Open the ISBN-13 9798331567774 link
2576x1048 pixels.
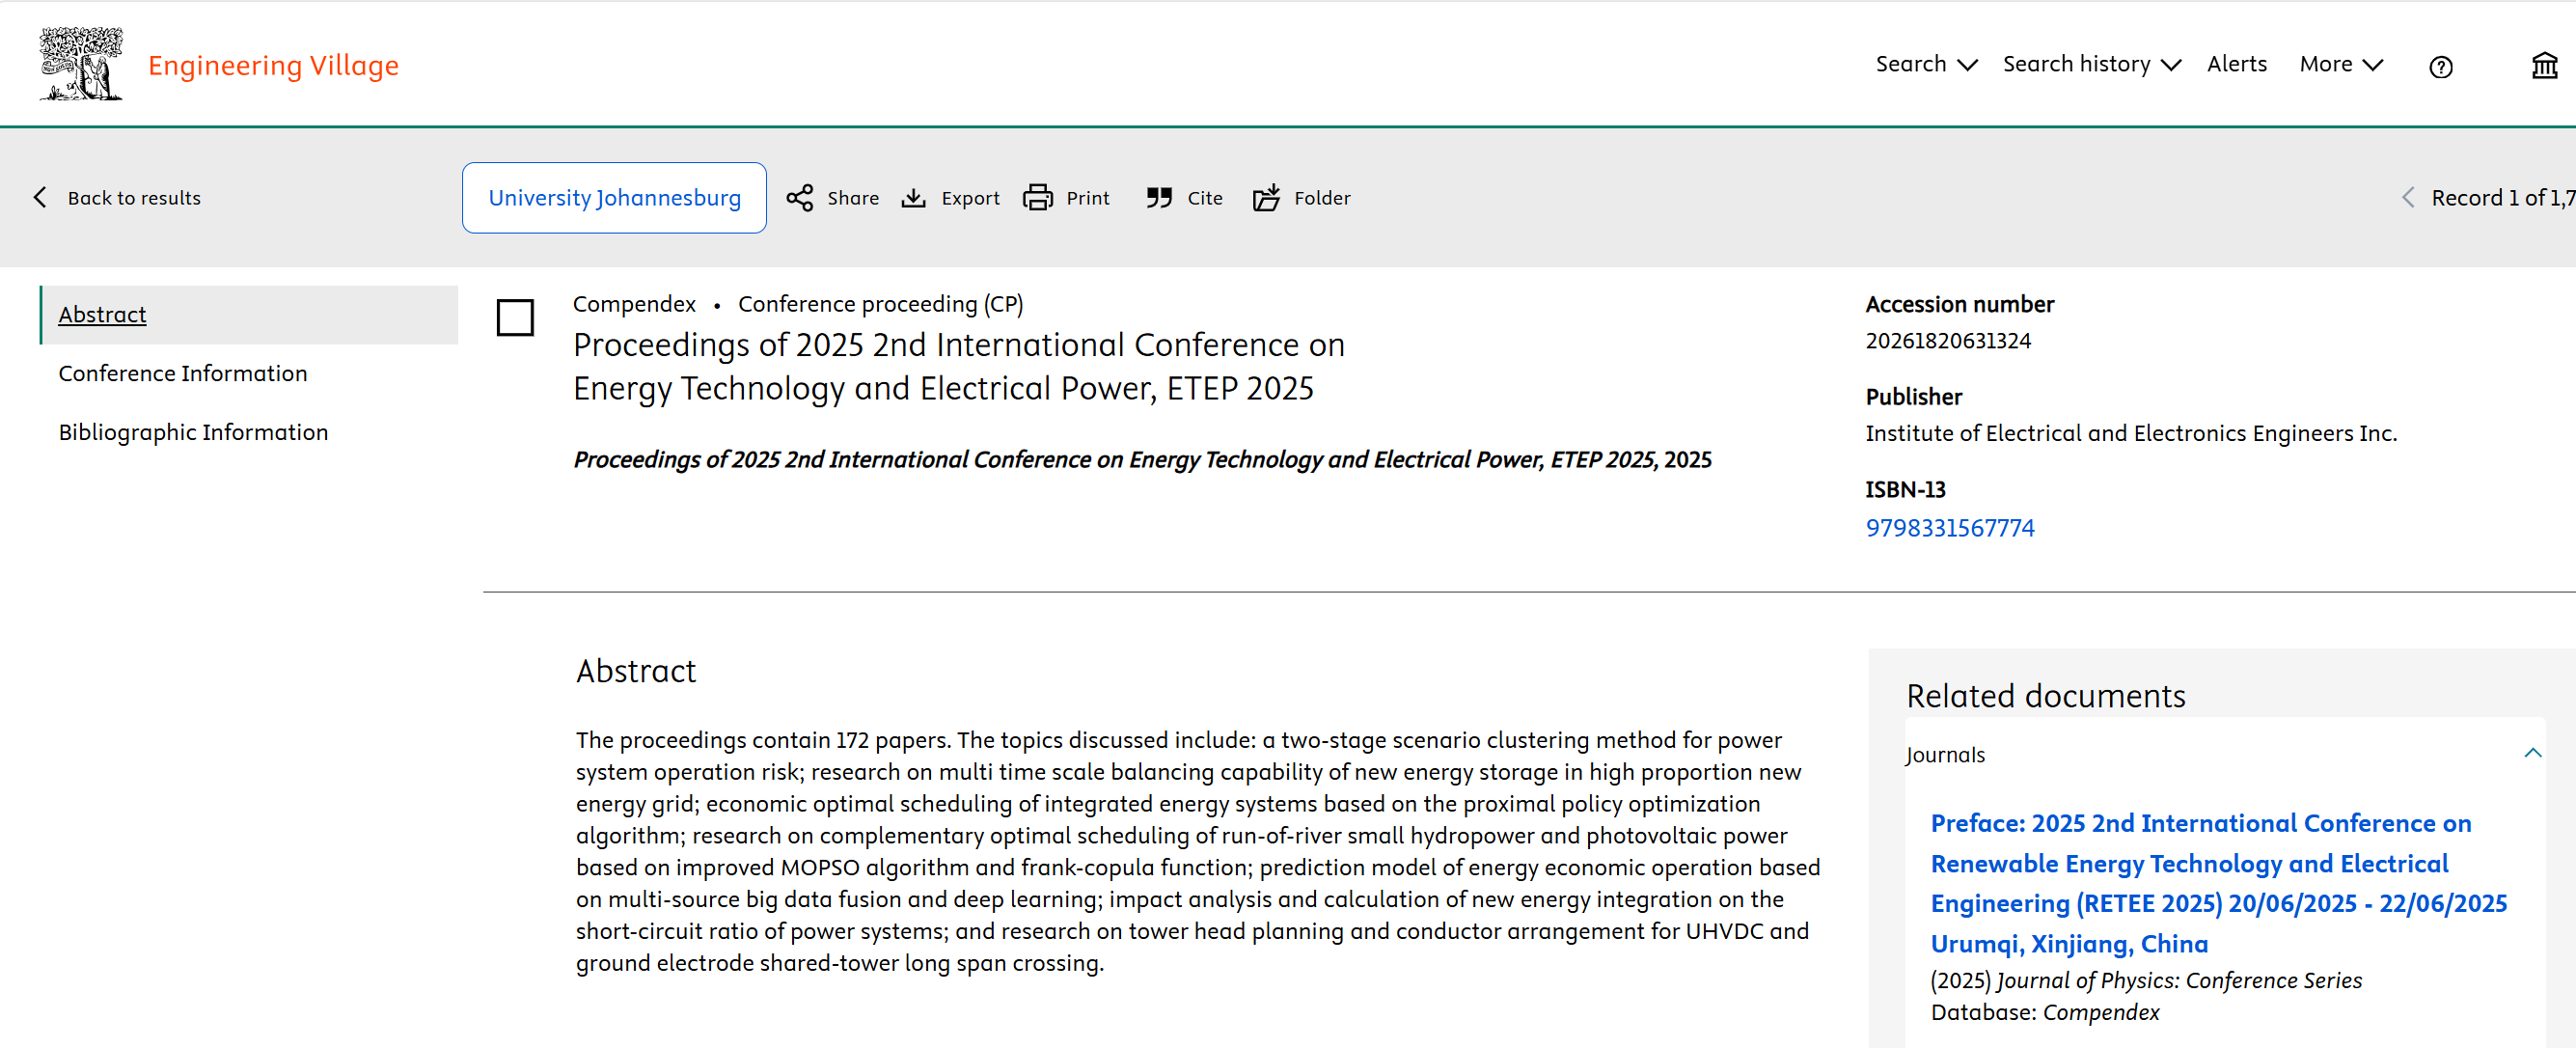(x=1949, y=528)
